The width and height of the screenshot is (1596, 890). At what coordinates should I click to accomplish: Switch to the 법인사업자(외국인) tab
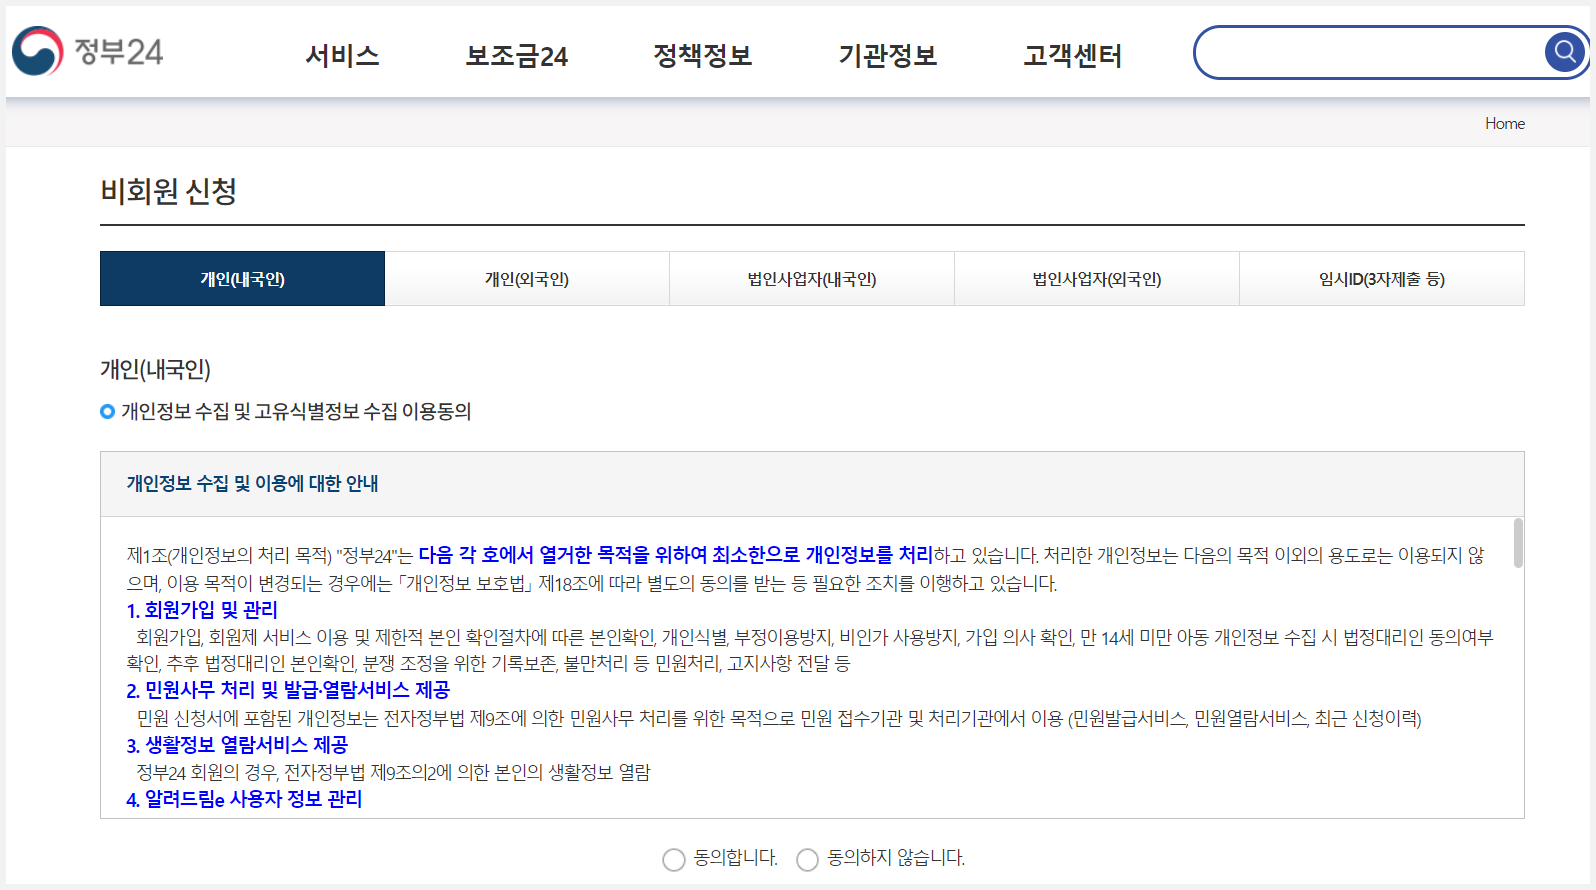[1097, 279]
